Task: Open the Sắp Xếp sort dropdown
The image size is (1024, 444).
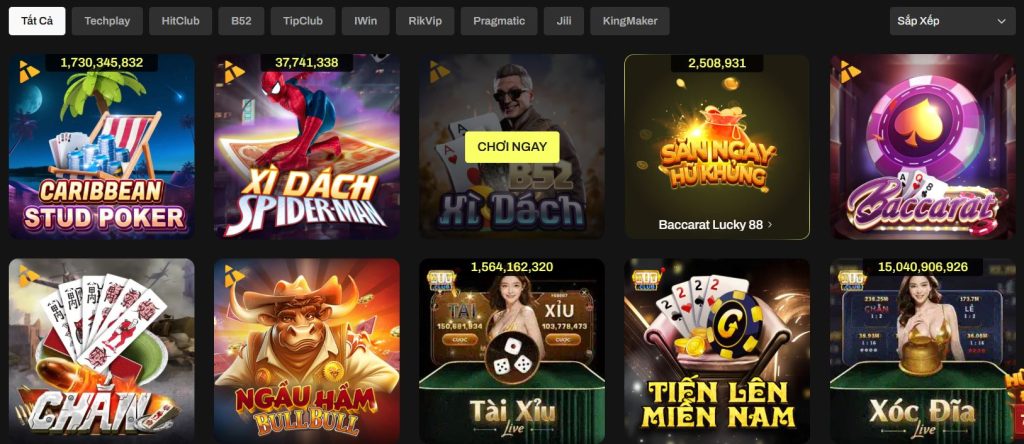Action: click(x=952, y=21)
